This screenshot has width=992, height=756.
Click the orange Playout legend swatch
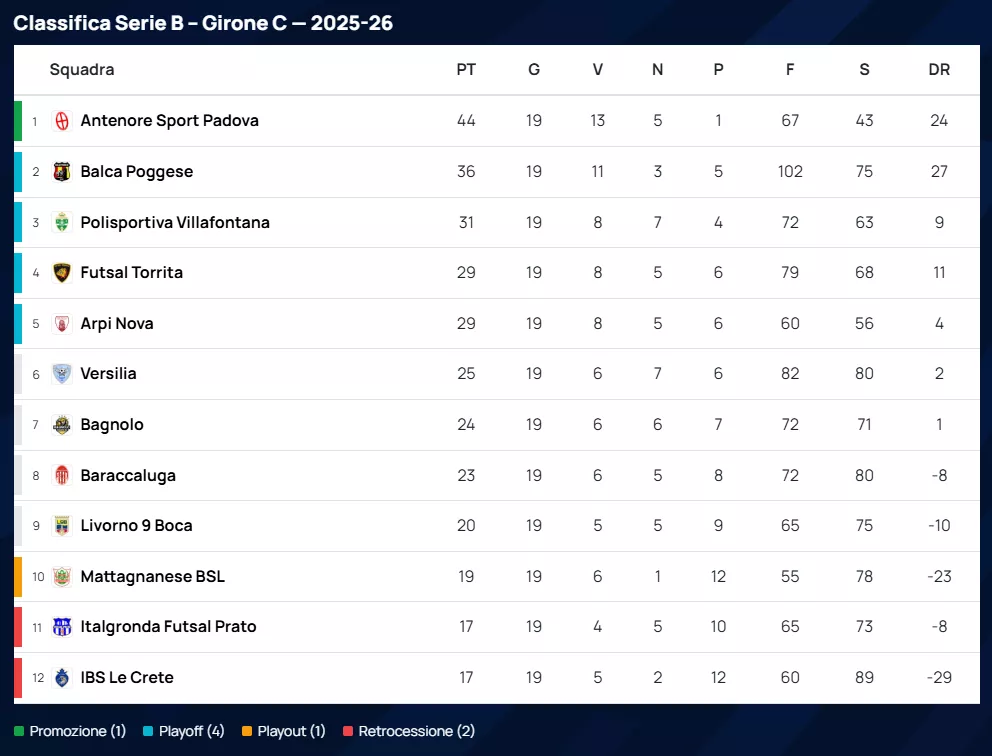pos(247,732)
